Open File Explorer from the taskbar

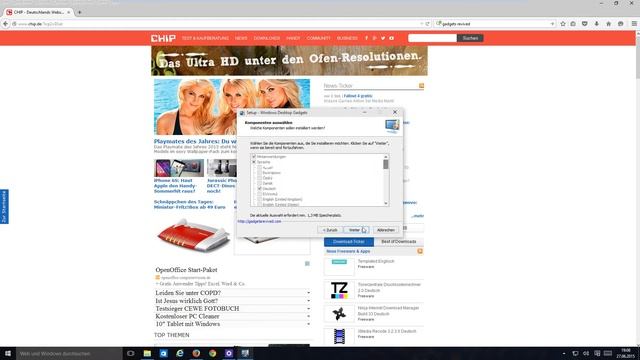coord(147,353)
